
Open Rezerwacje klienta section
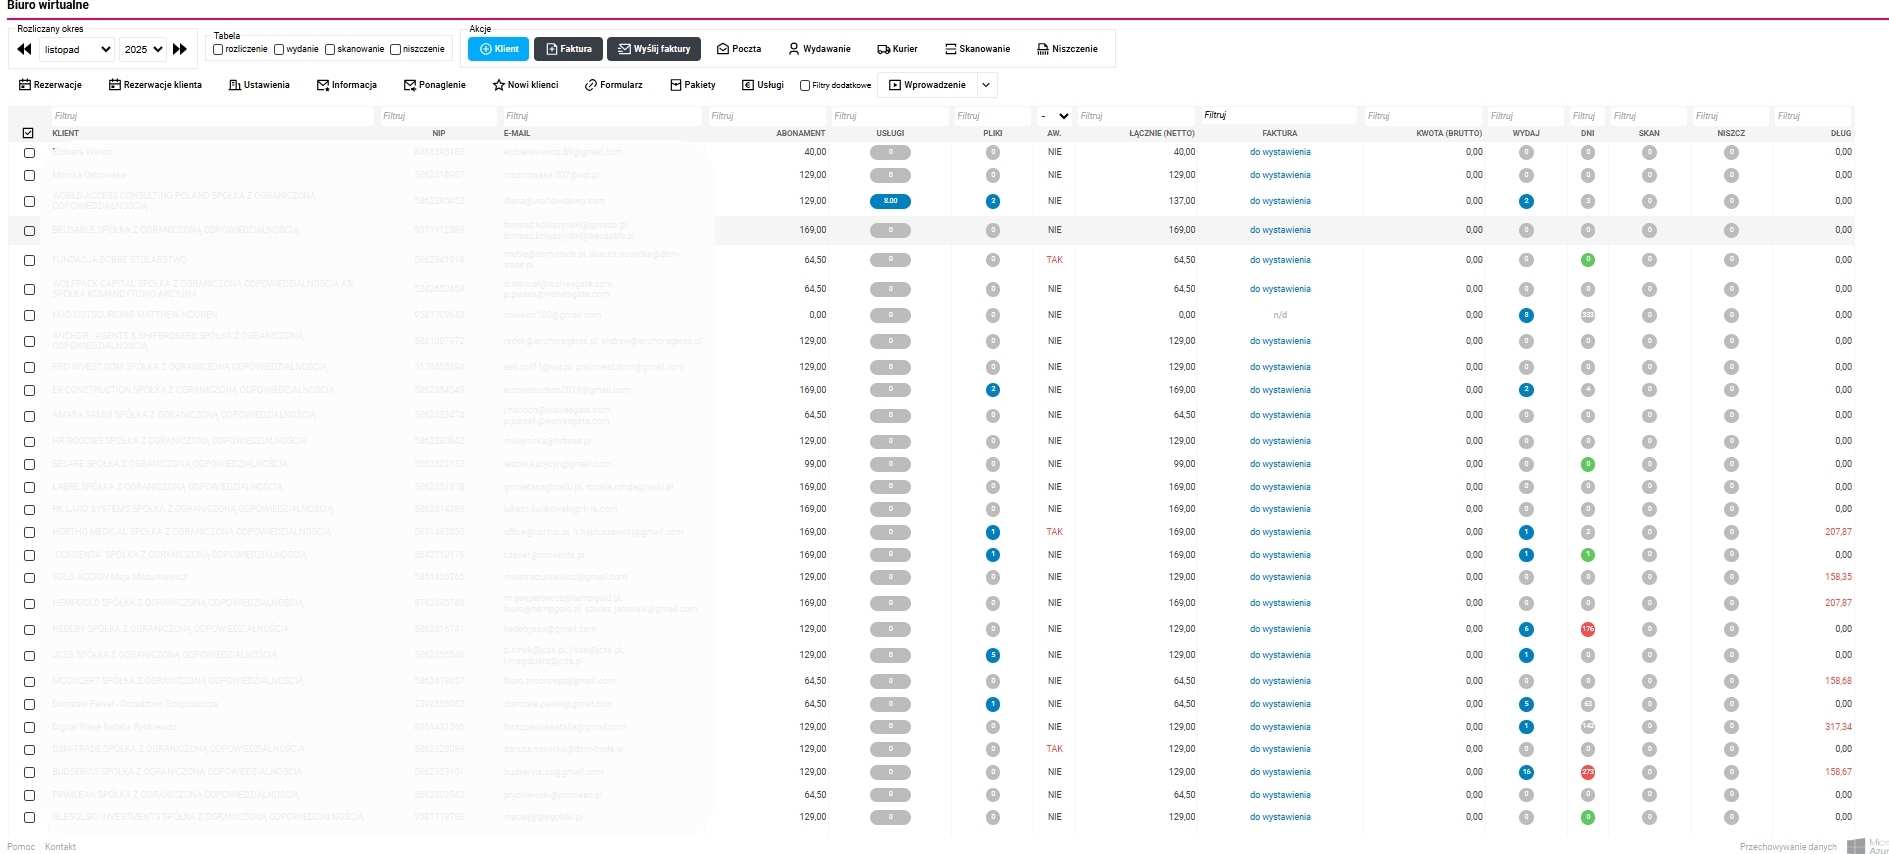click(155, 85)
